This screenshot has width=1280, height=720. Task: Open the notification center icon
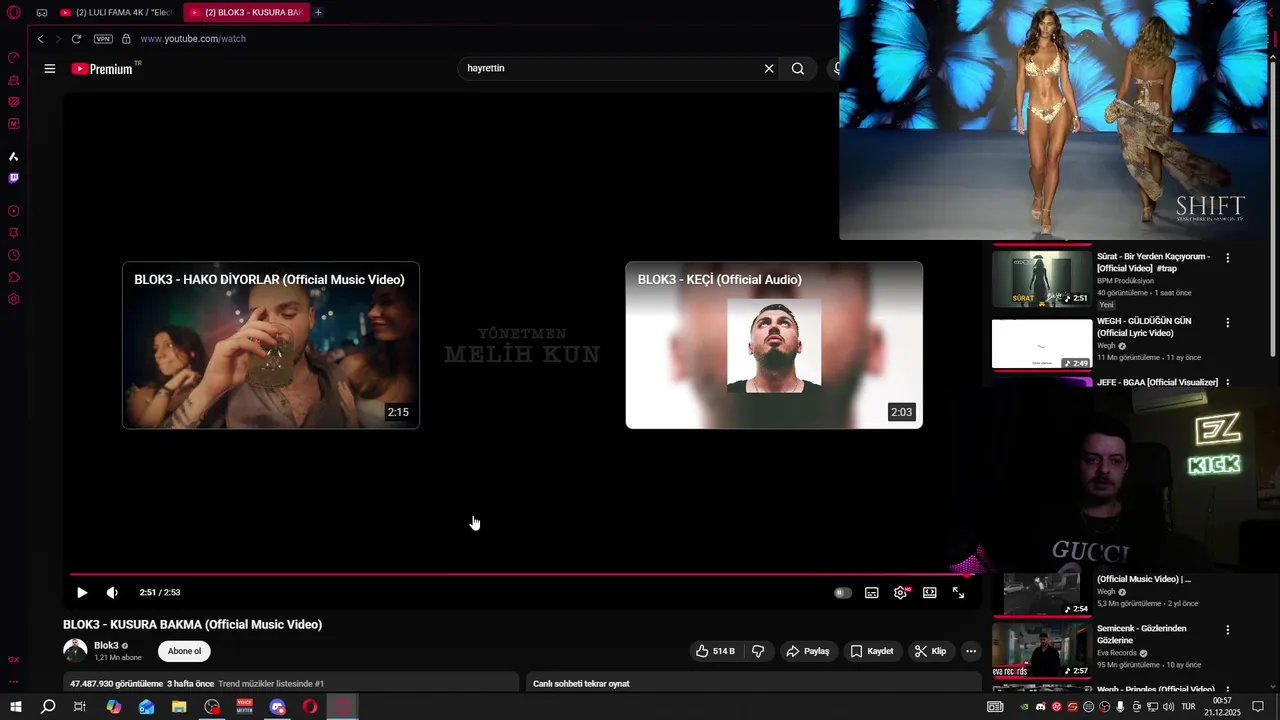(1259, 707)
